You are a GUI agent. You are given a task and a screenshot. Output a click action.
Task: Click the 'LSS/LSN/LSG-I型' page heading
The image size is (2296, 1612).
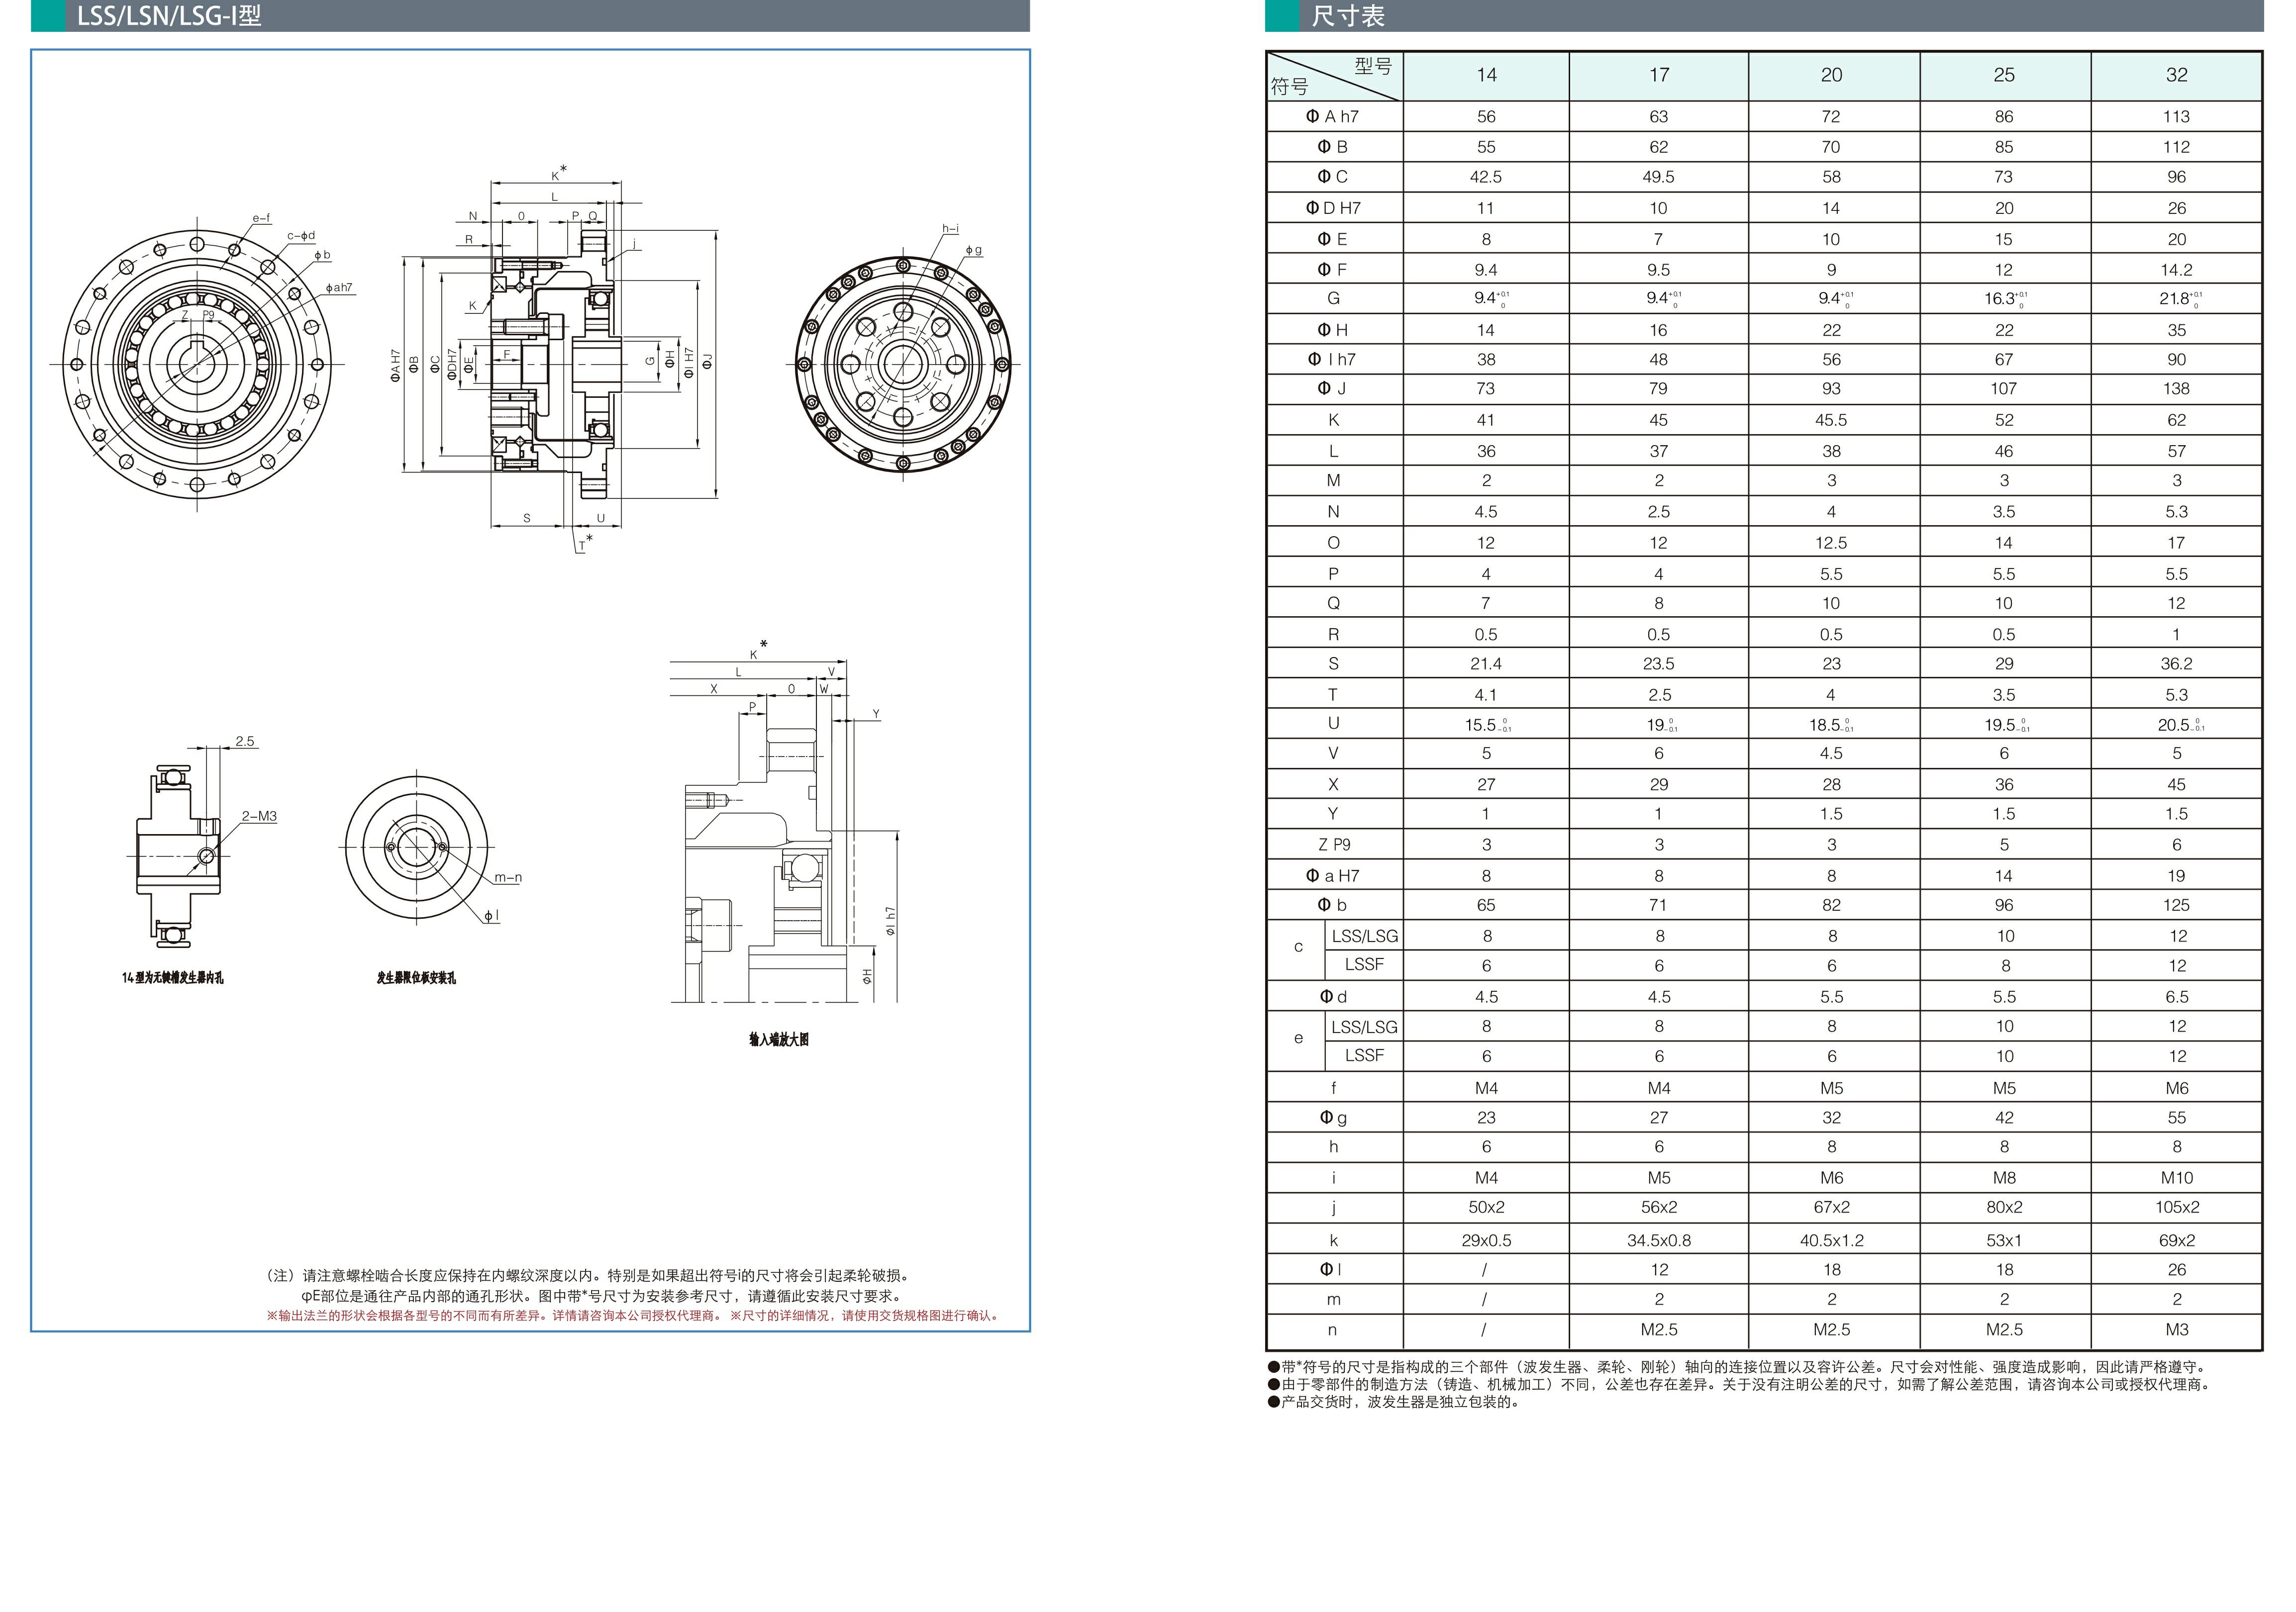click(169, 16)
